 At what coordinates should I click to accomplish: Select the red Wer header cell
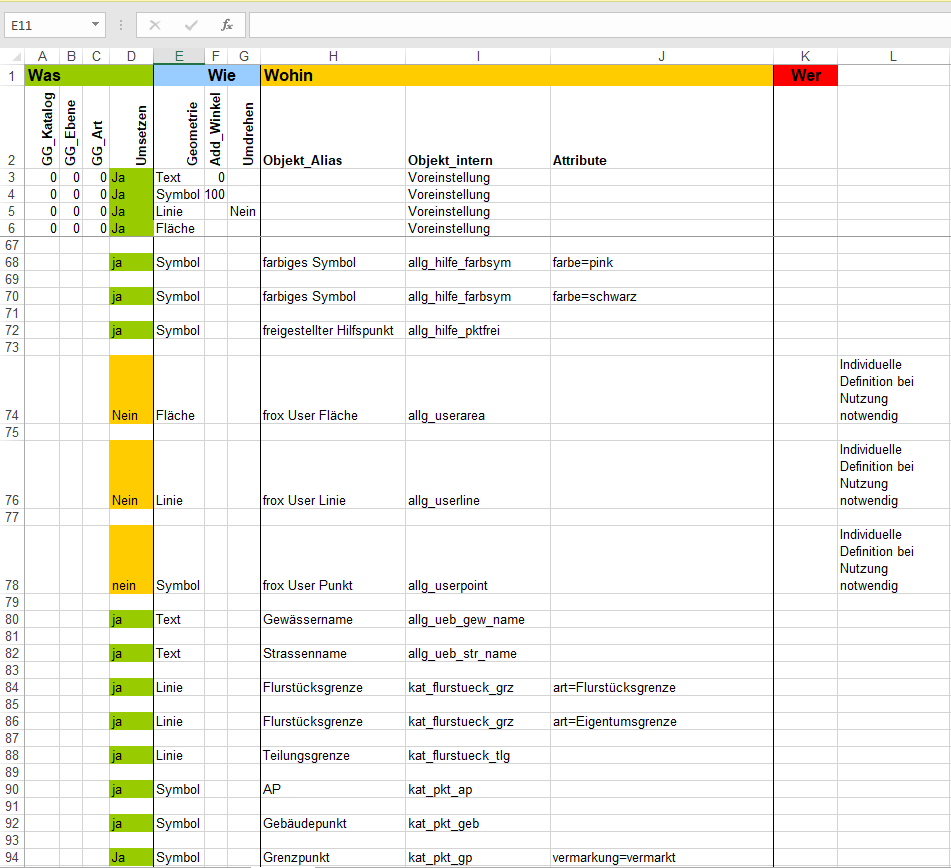(805, 75)
